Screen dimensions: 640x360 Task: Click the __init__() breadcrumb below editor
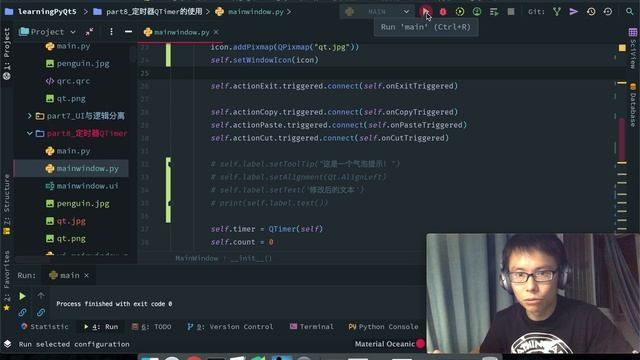pyautogui.click(x=251, y=258)
